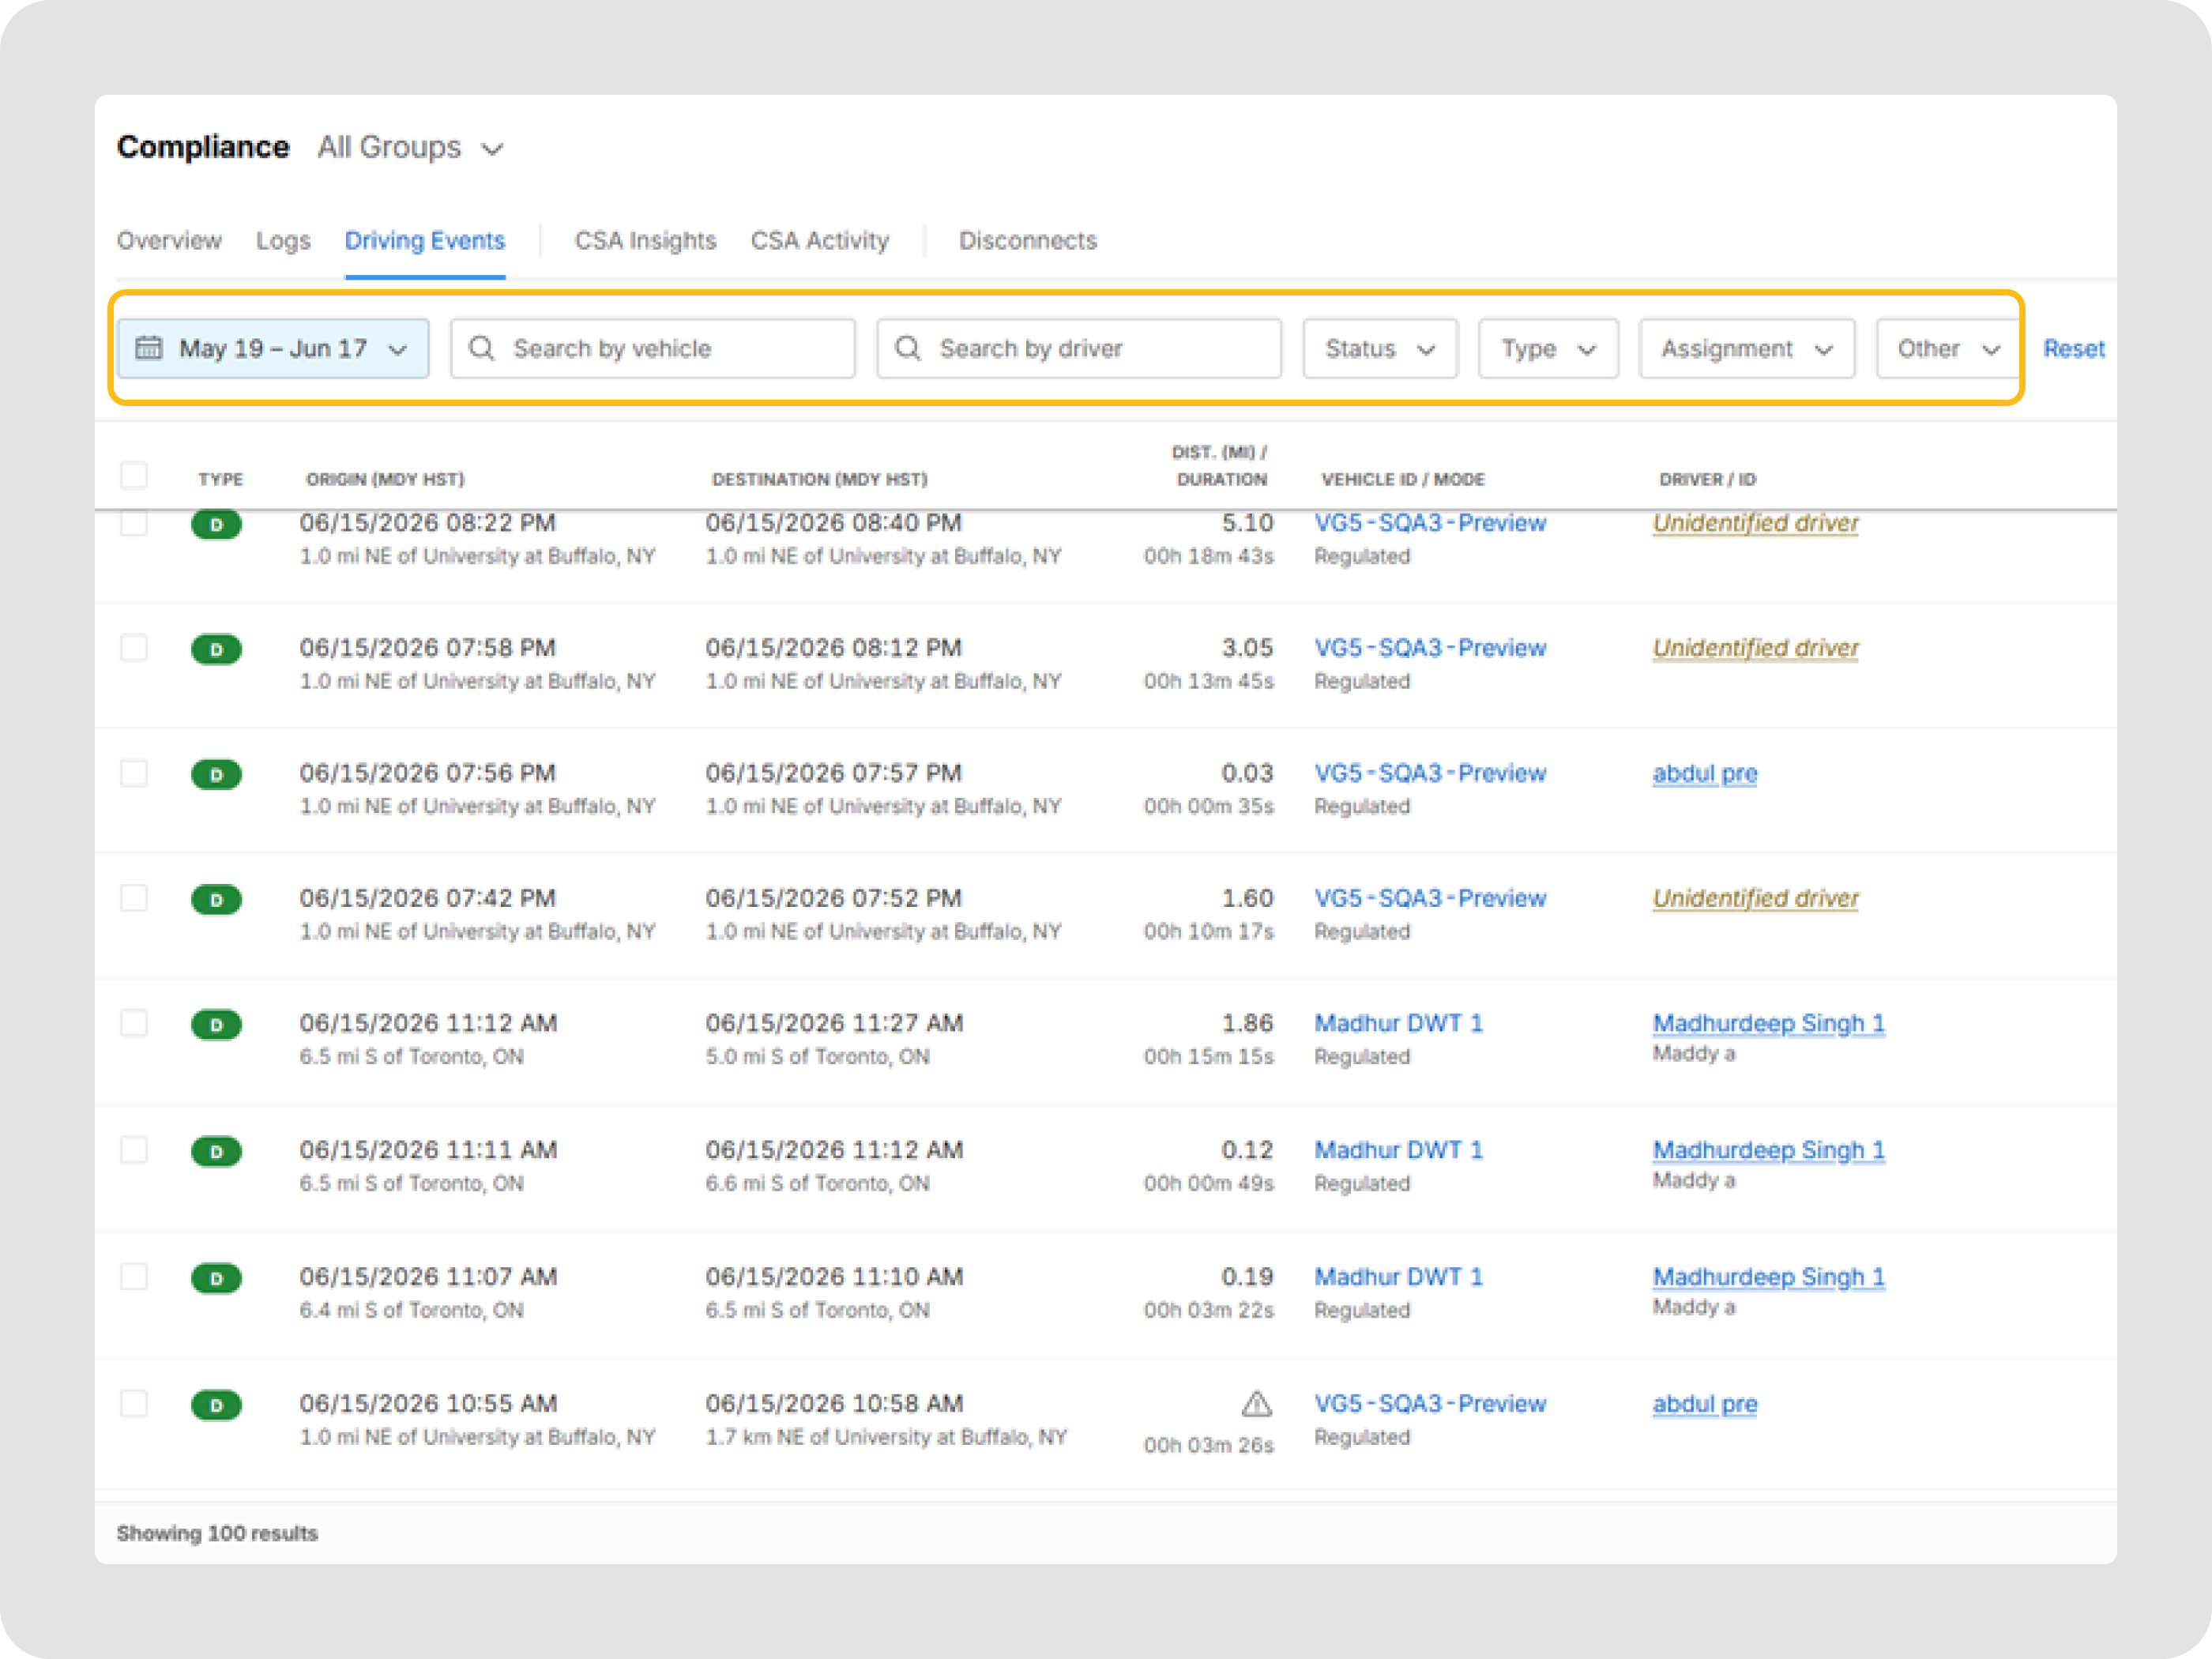The height and width of the screenshot is (1659, 2212).
Task: Click destination 1.7 km NE of University at Buffalo
Action: click(886, 1437)
